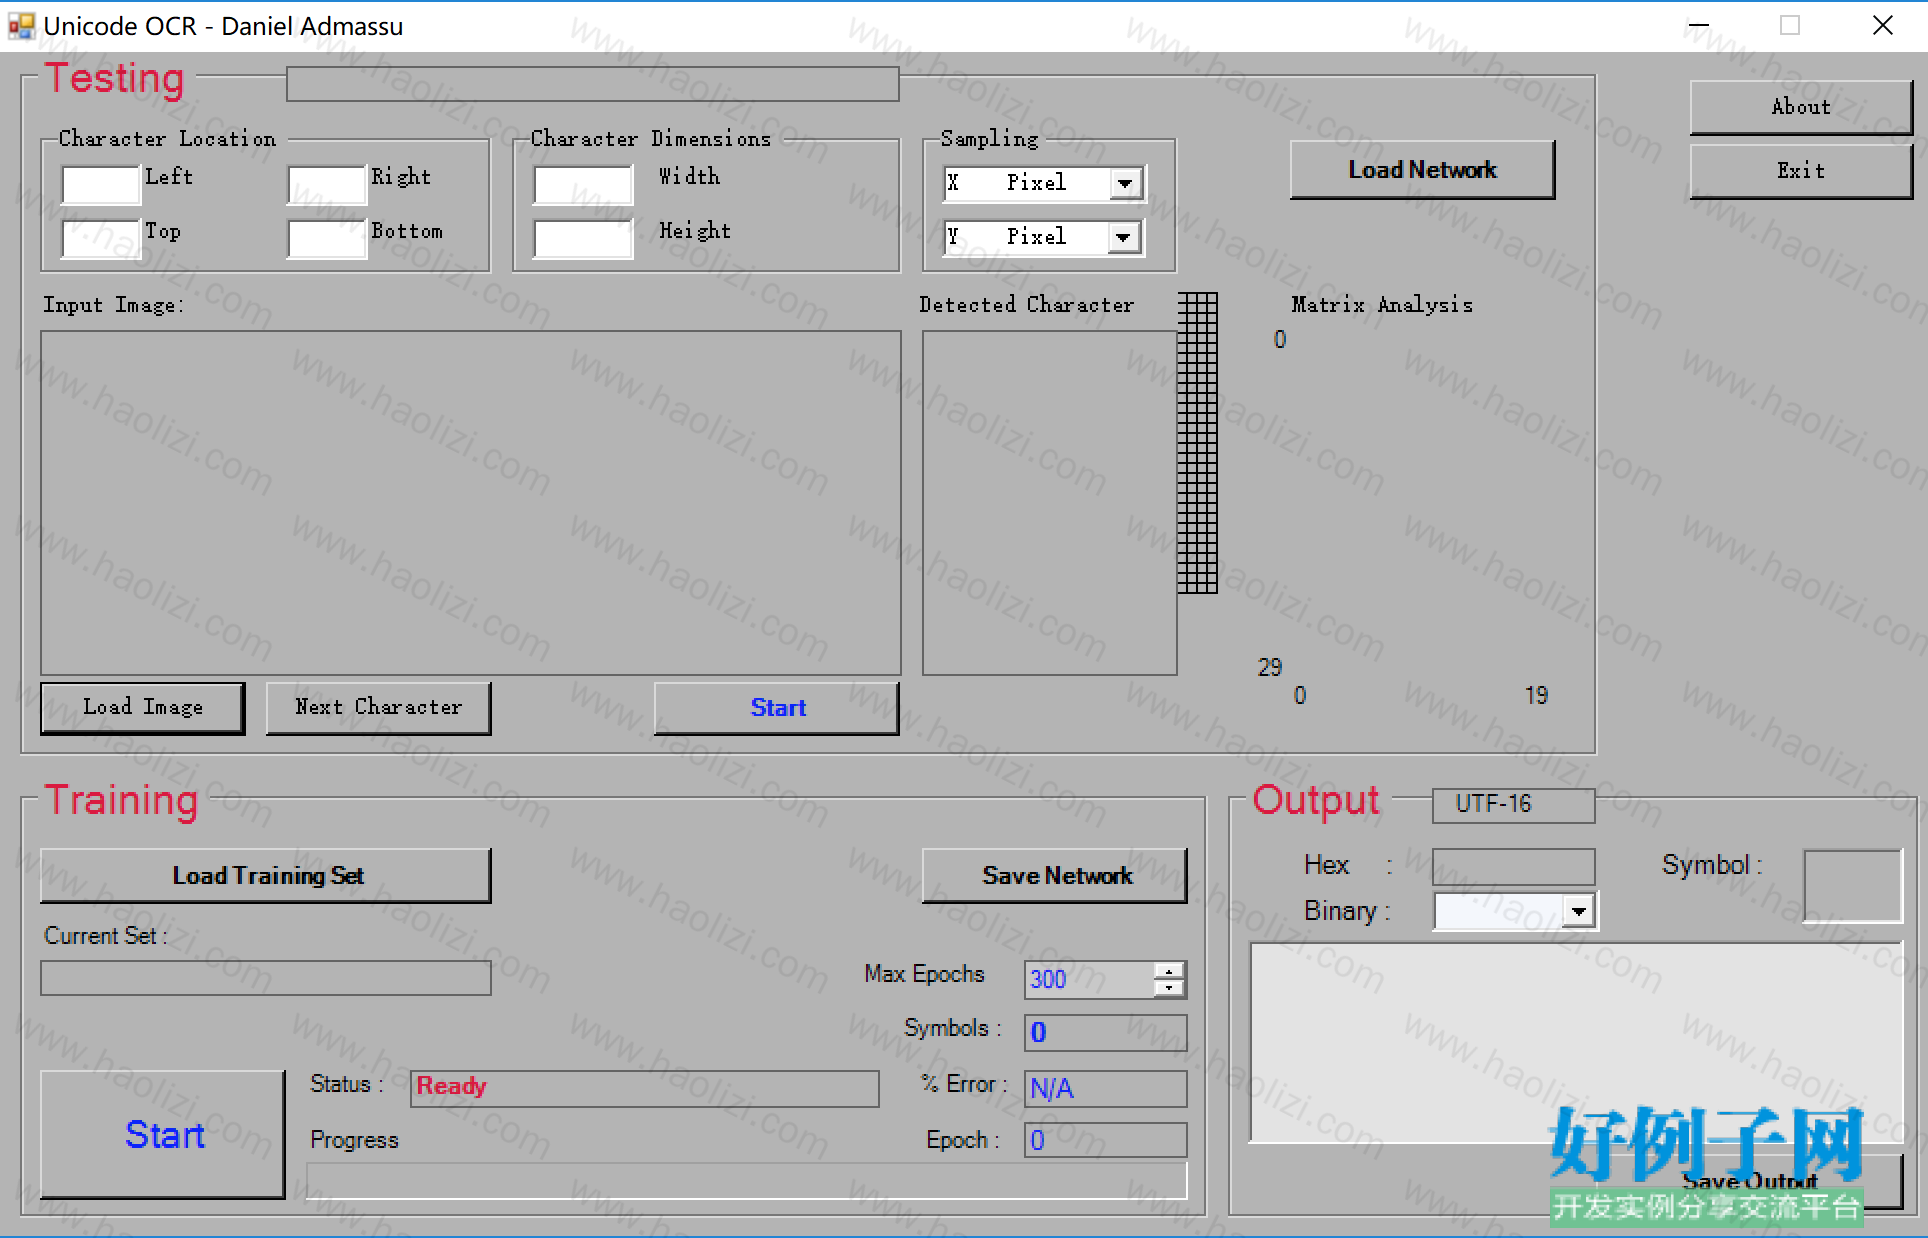This screenshot has width=1928, height=1238.
Task: Click the Current Set text field
Action: click(x=266, y=978)
